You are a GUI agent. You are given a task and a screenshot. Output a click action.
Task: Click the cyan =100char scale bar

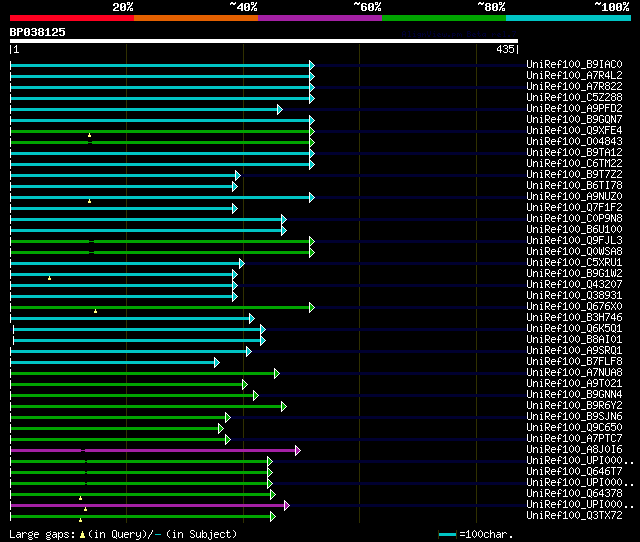click(447, 534)
